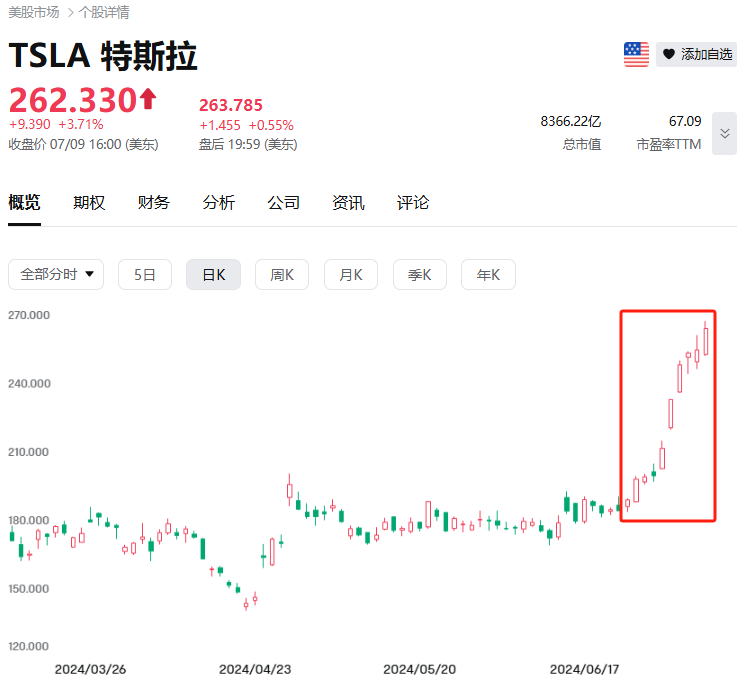
Task: Select the 公司 tab
Action: (x=284, y=202)
